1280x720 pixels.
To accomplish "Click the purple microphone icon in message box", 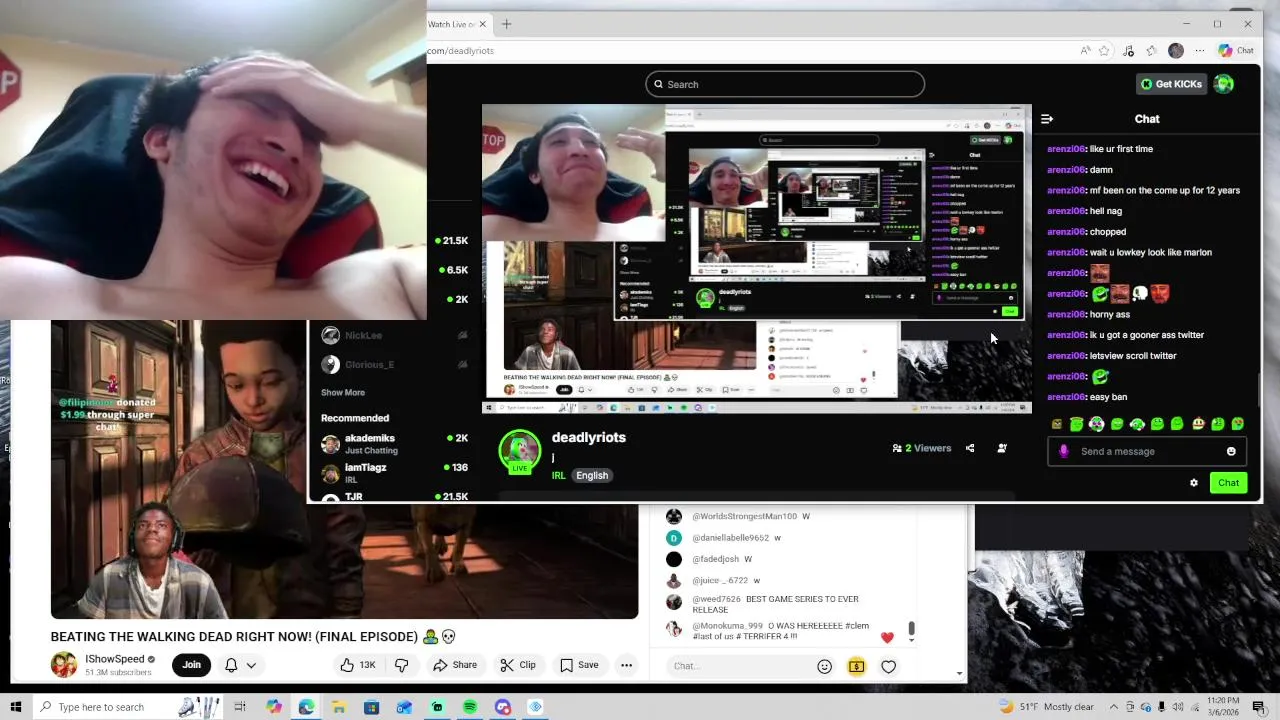I will point(1063,451).
